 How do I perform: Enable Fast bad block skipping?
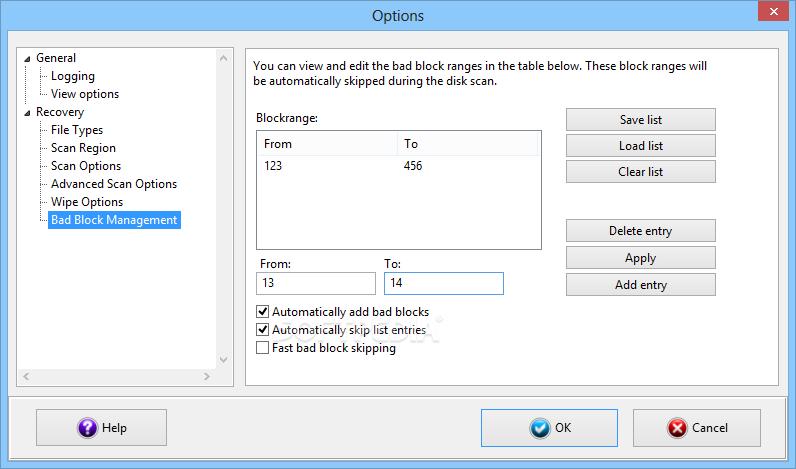point(262,348)
